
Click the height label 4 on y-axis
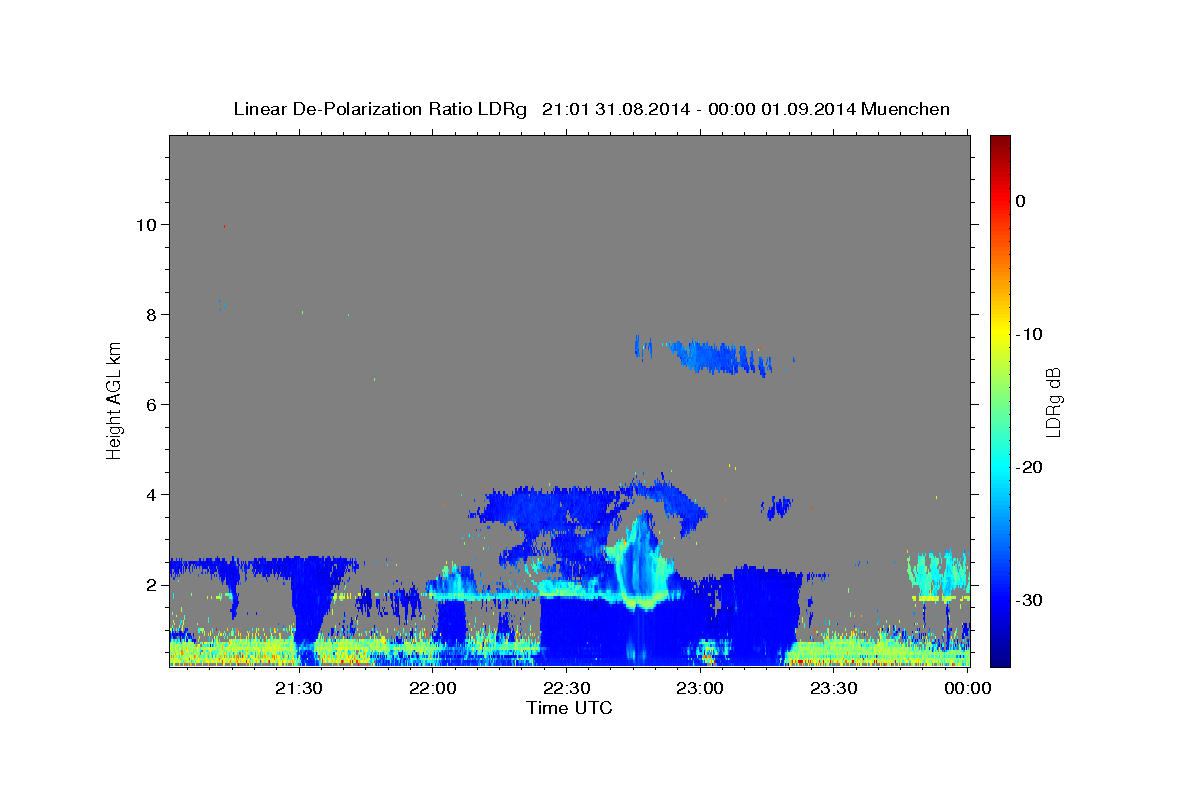pyautogui.click(x=152, y=495)
